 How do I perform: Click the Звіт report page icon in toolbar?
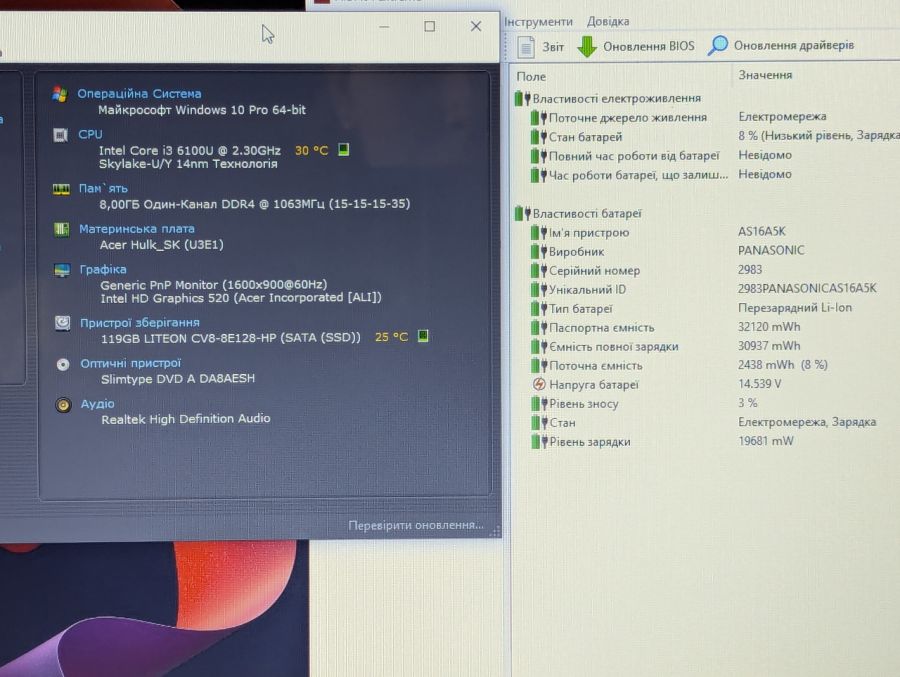(526, 47)
